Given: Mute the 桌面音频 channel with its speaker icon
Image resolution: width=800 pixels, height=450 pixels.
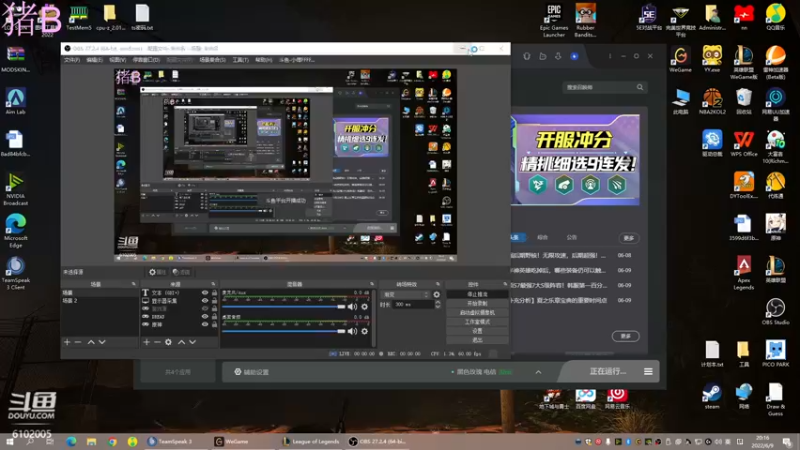Looking at the screenshot, I should pyautogui.click(x=353, y=331).
